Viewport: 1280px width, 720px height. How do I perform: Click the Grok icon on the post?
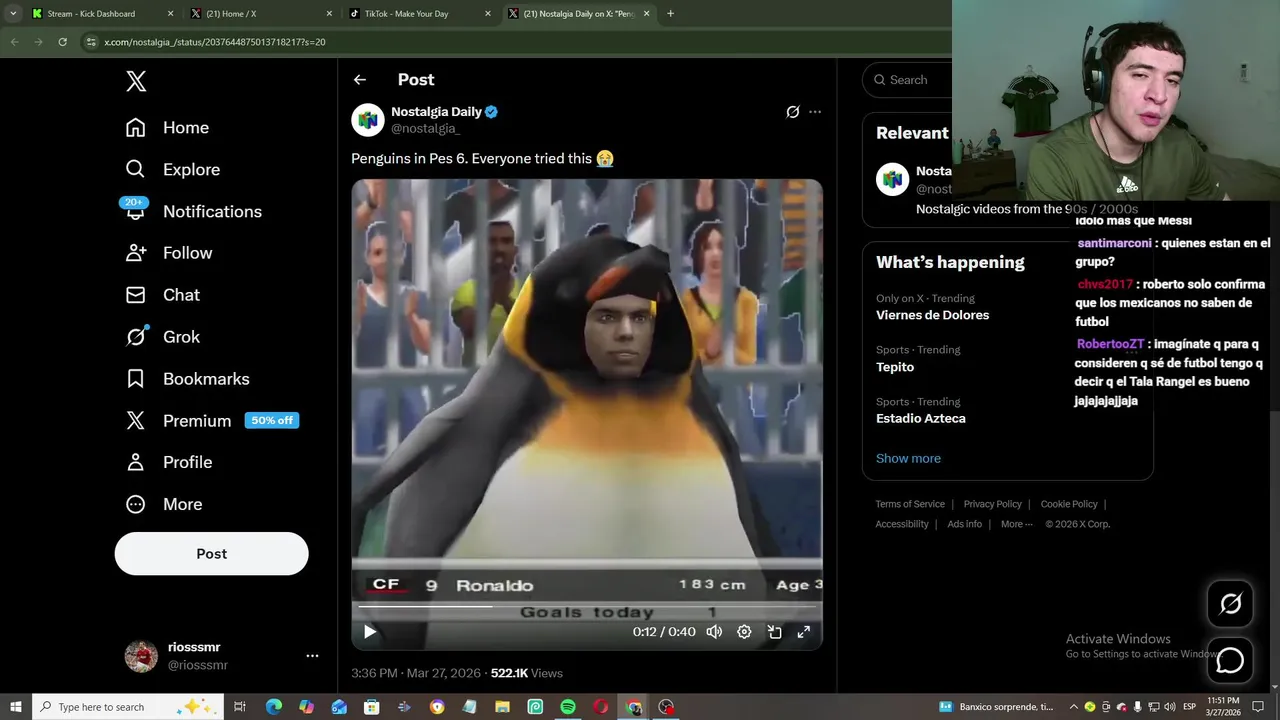click(x=792, y=112)
